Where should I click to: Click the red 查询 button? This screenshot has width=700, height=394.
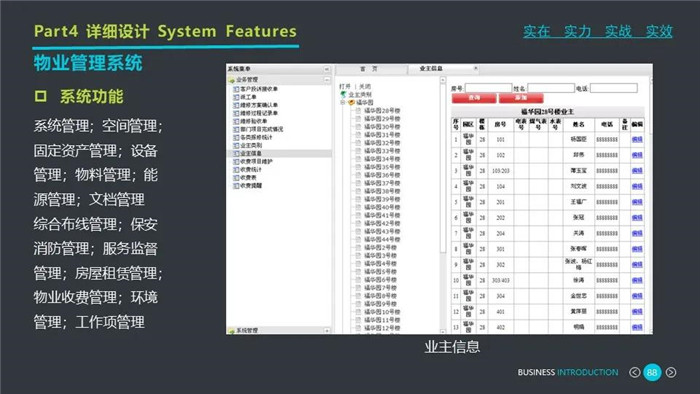pos(474,98)
